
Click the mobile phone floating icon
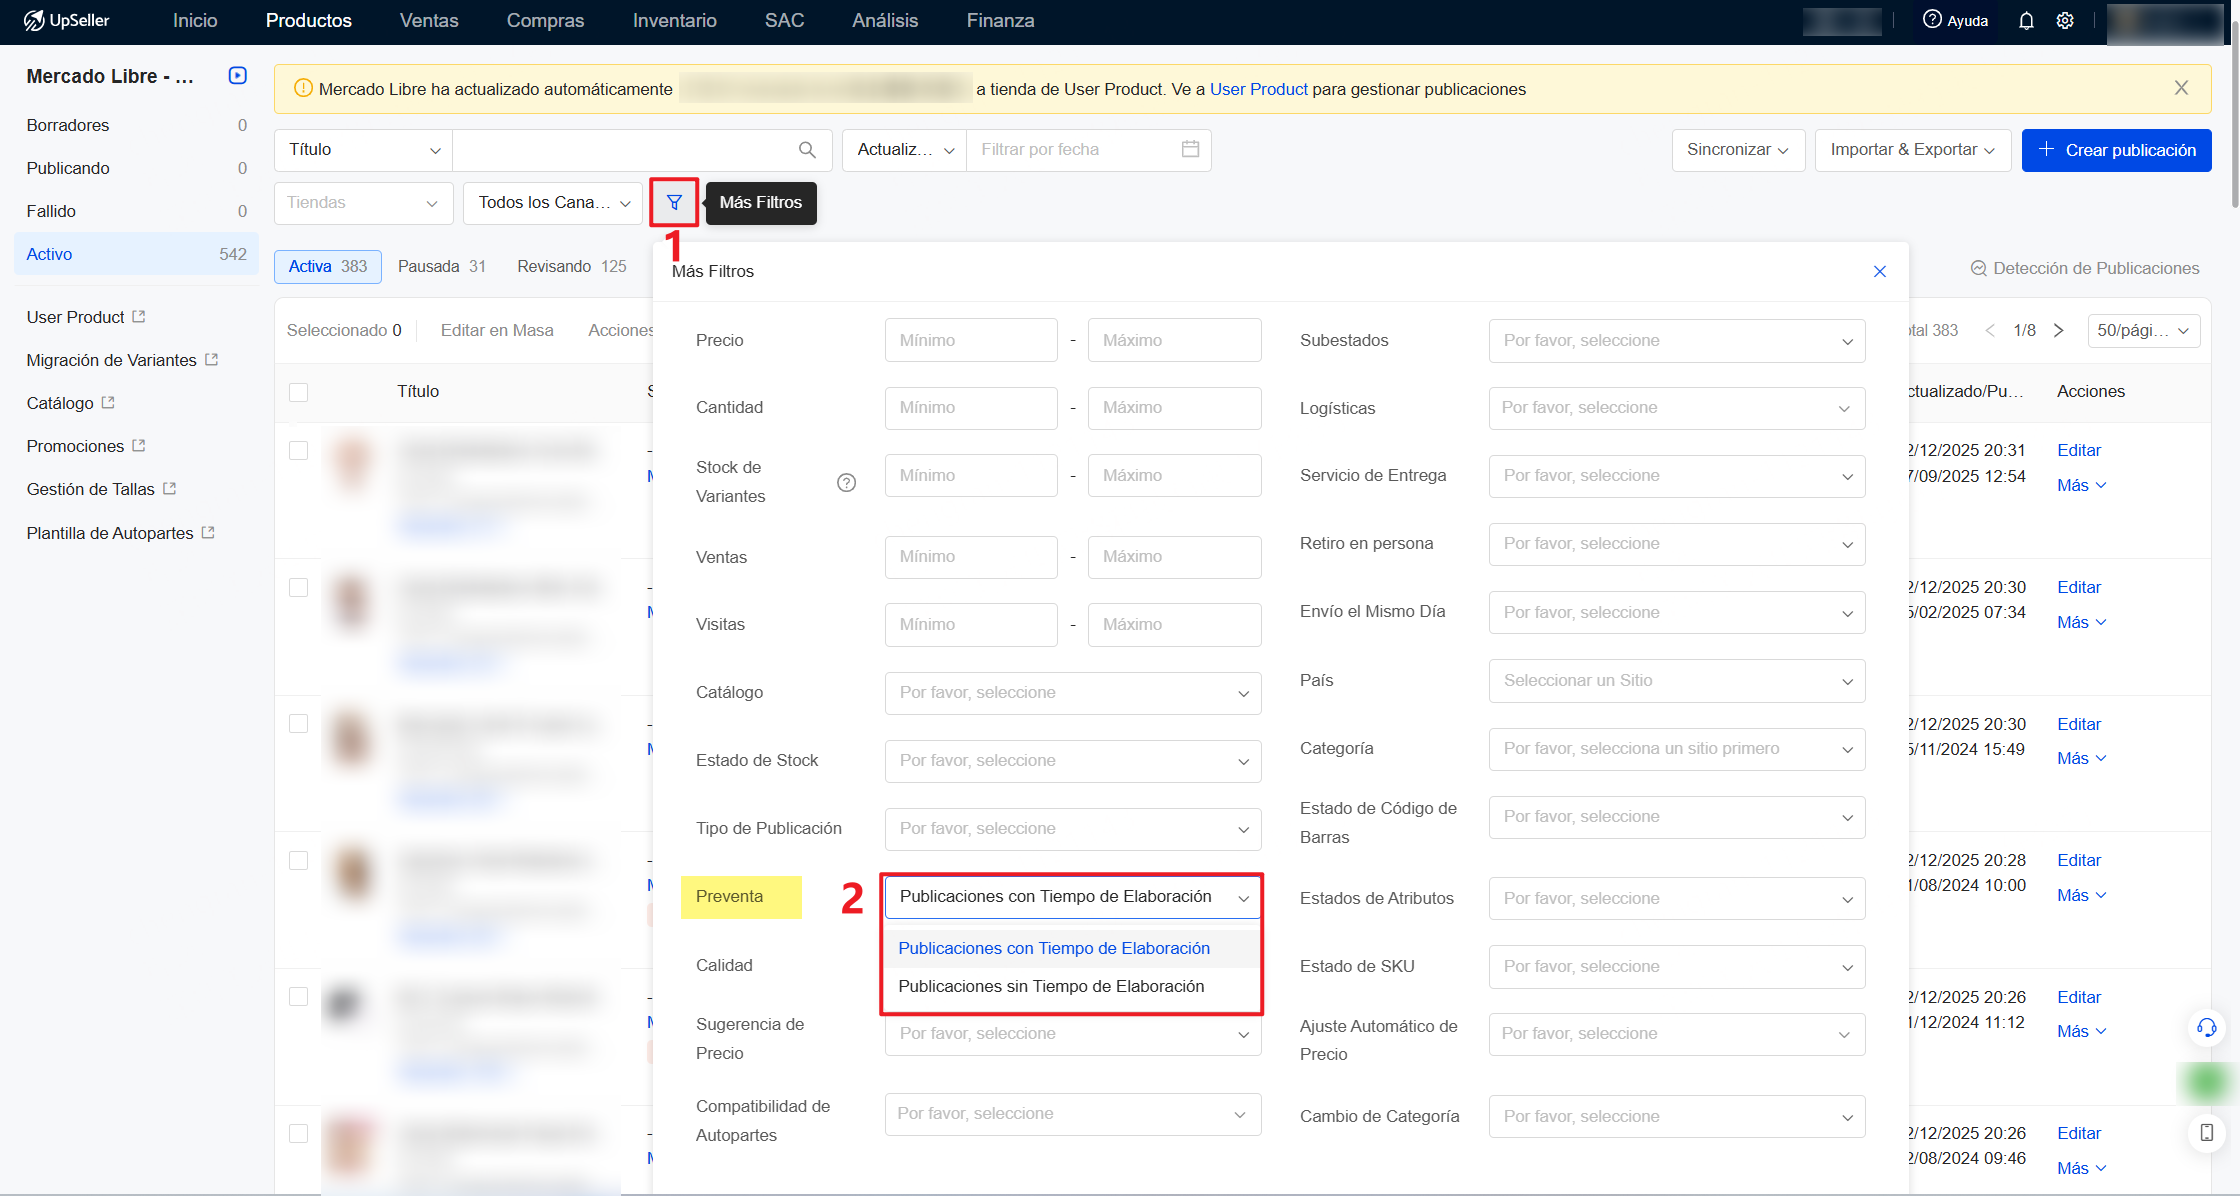2206,1133
